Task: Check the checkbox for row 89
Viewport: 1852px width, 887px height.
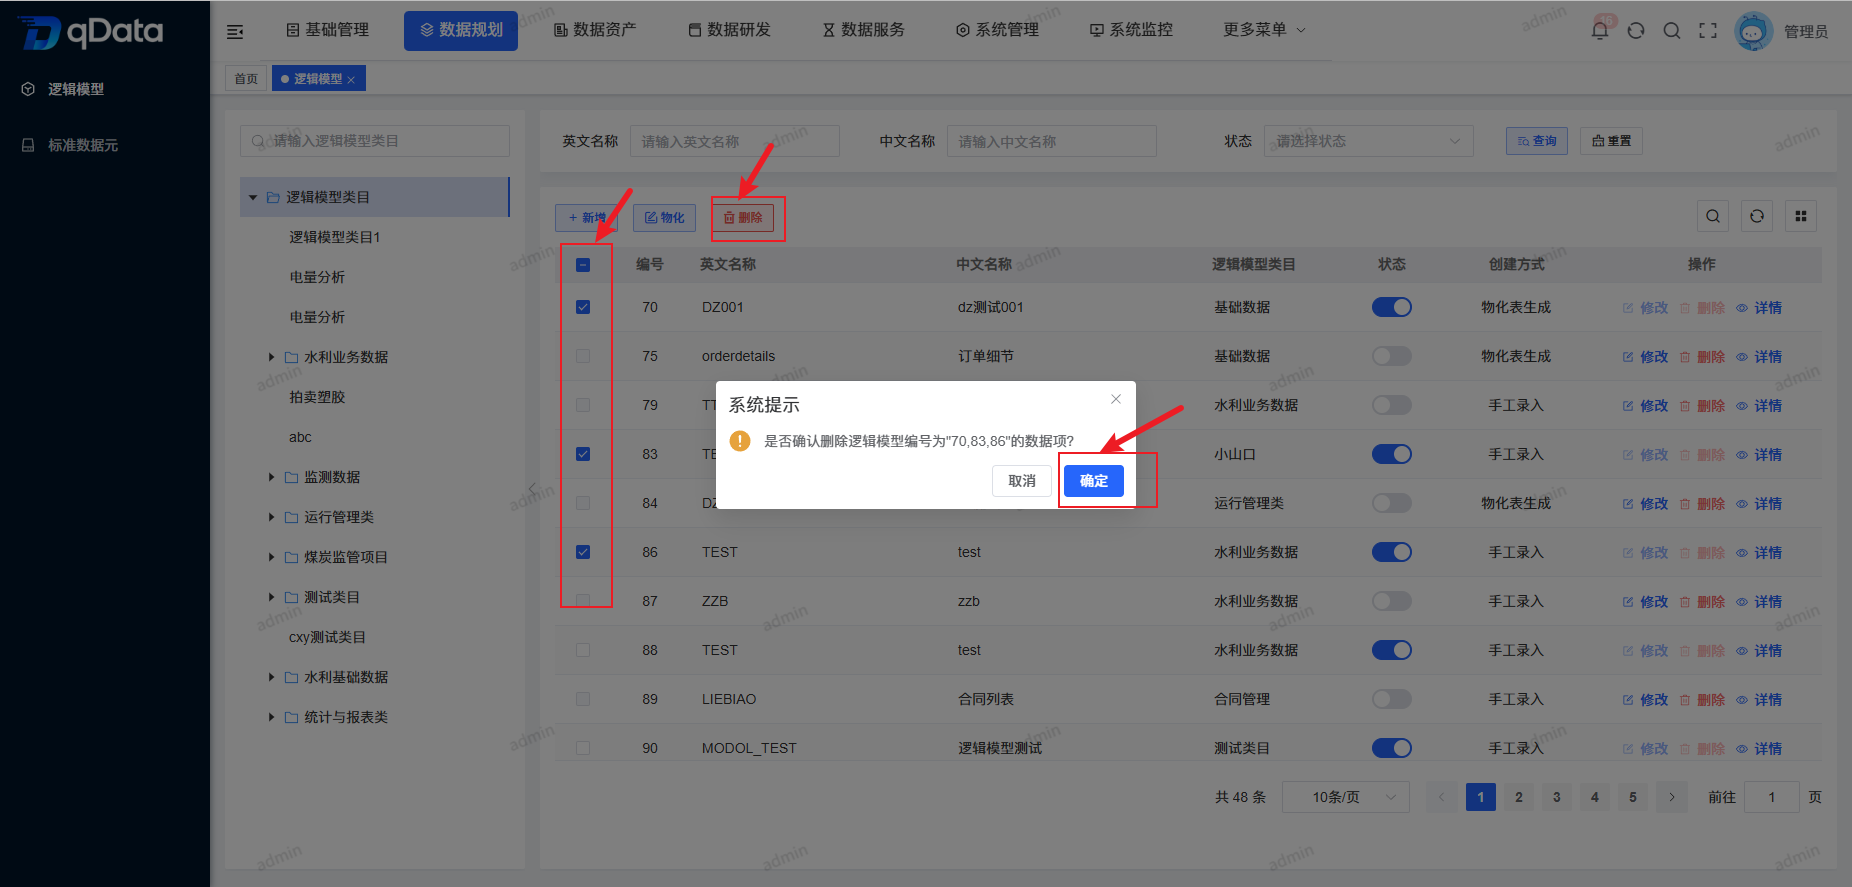Action: pyautogui.click(x=583, y=699)
